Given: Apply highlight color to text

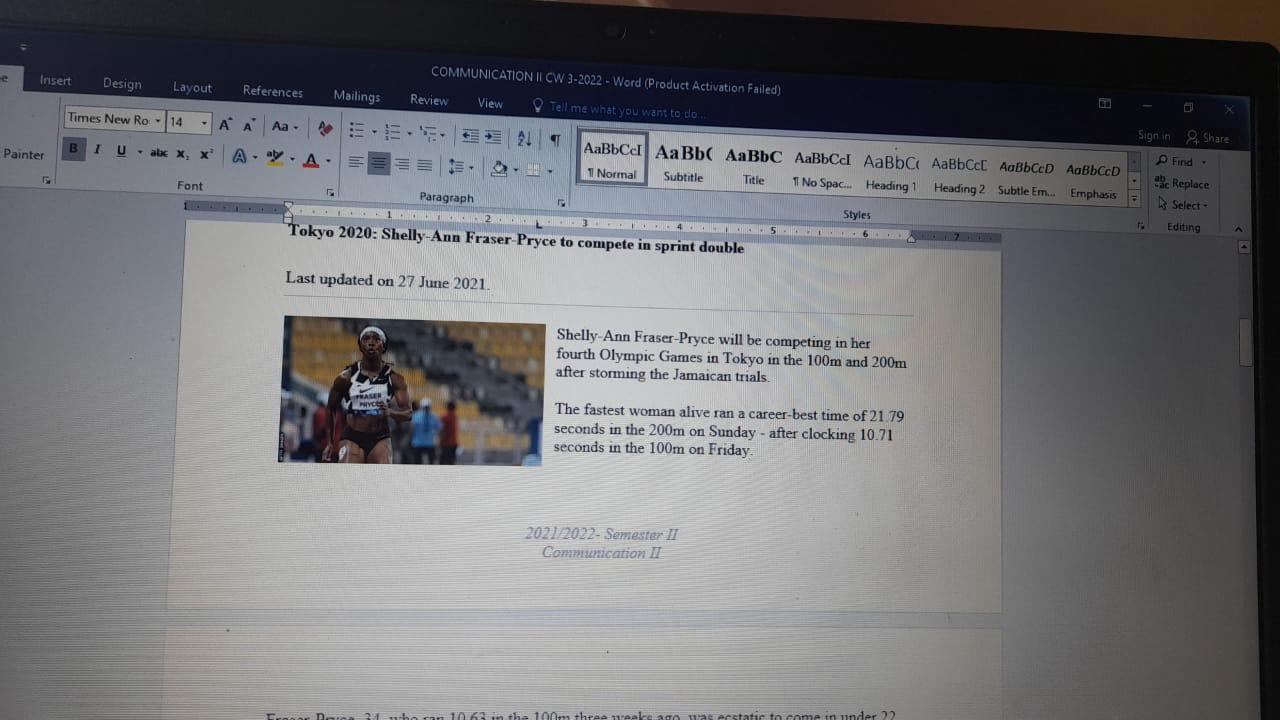Looking at the screenshot, I should click(275, 158).
